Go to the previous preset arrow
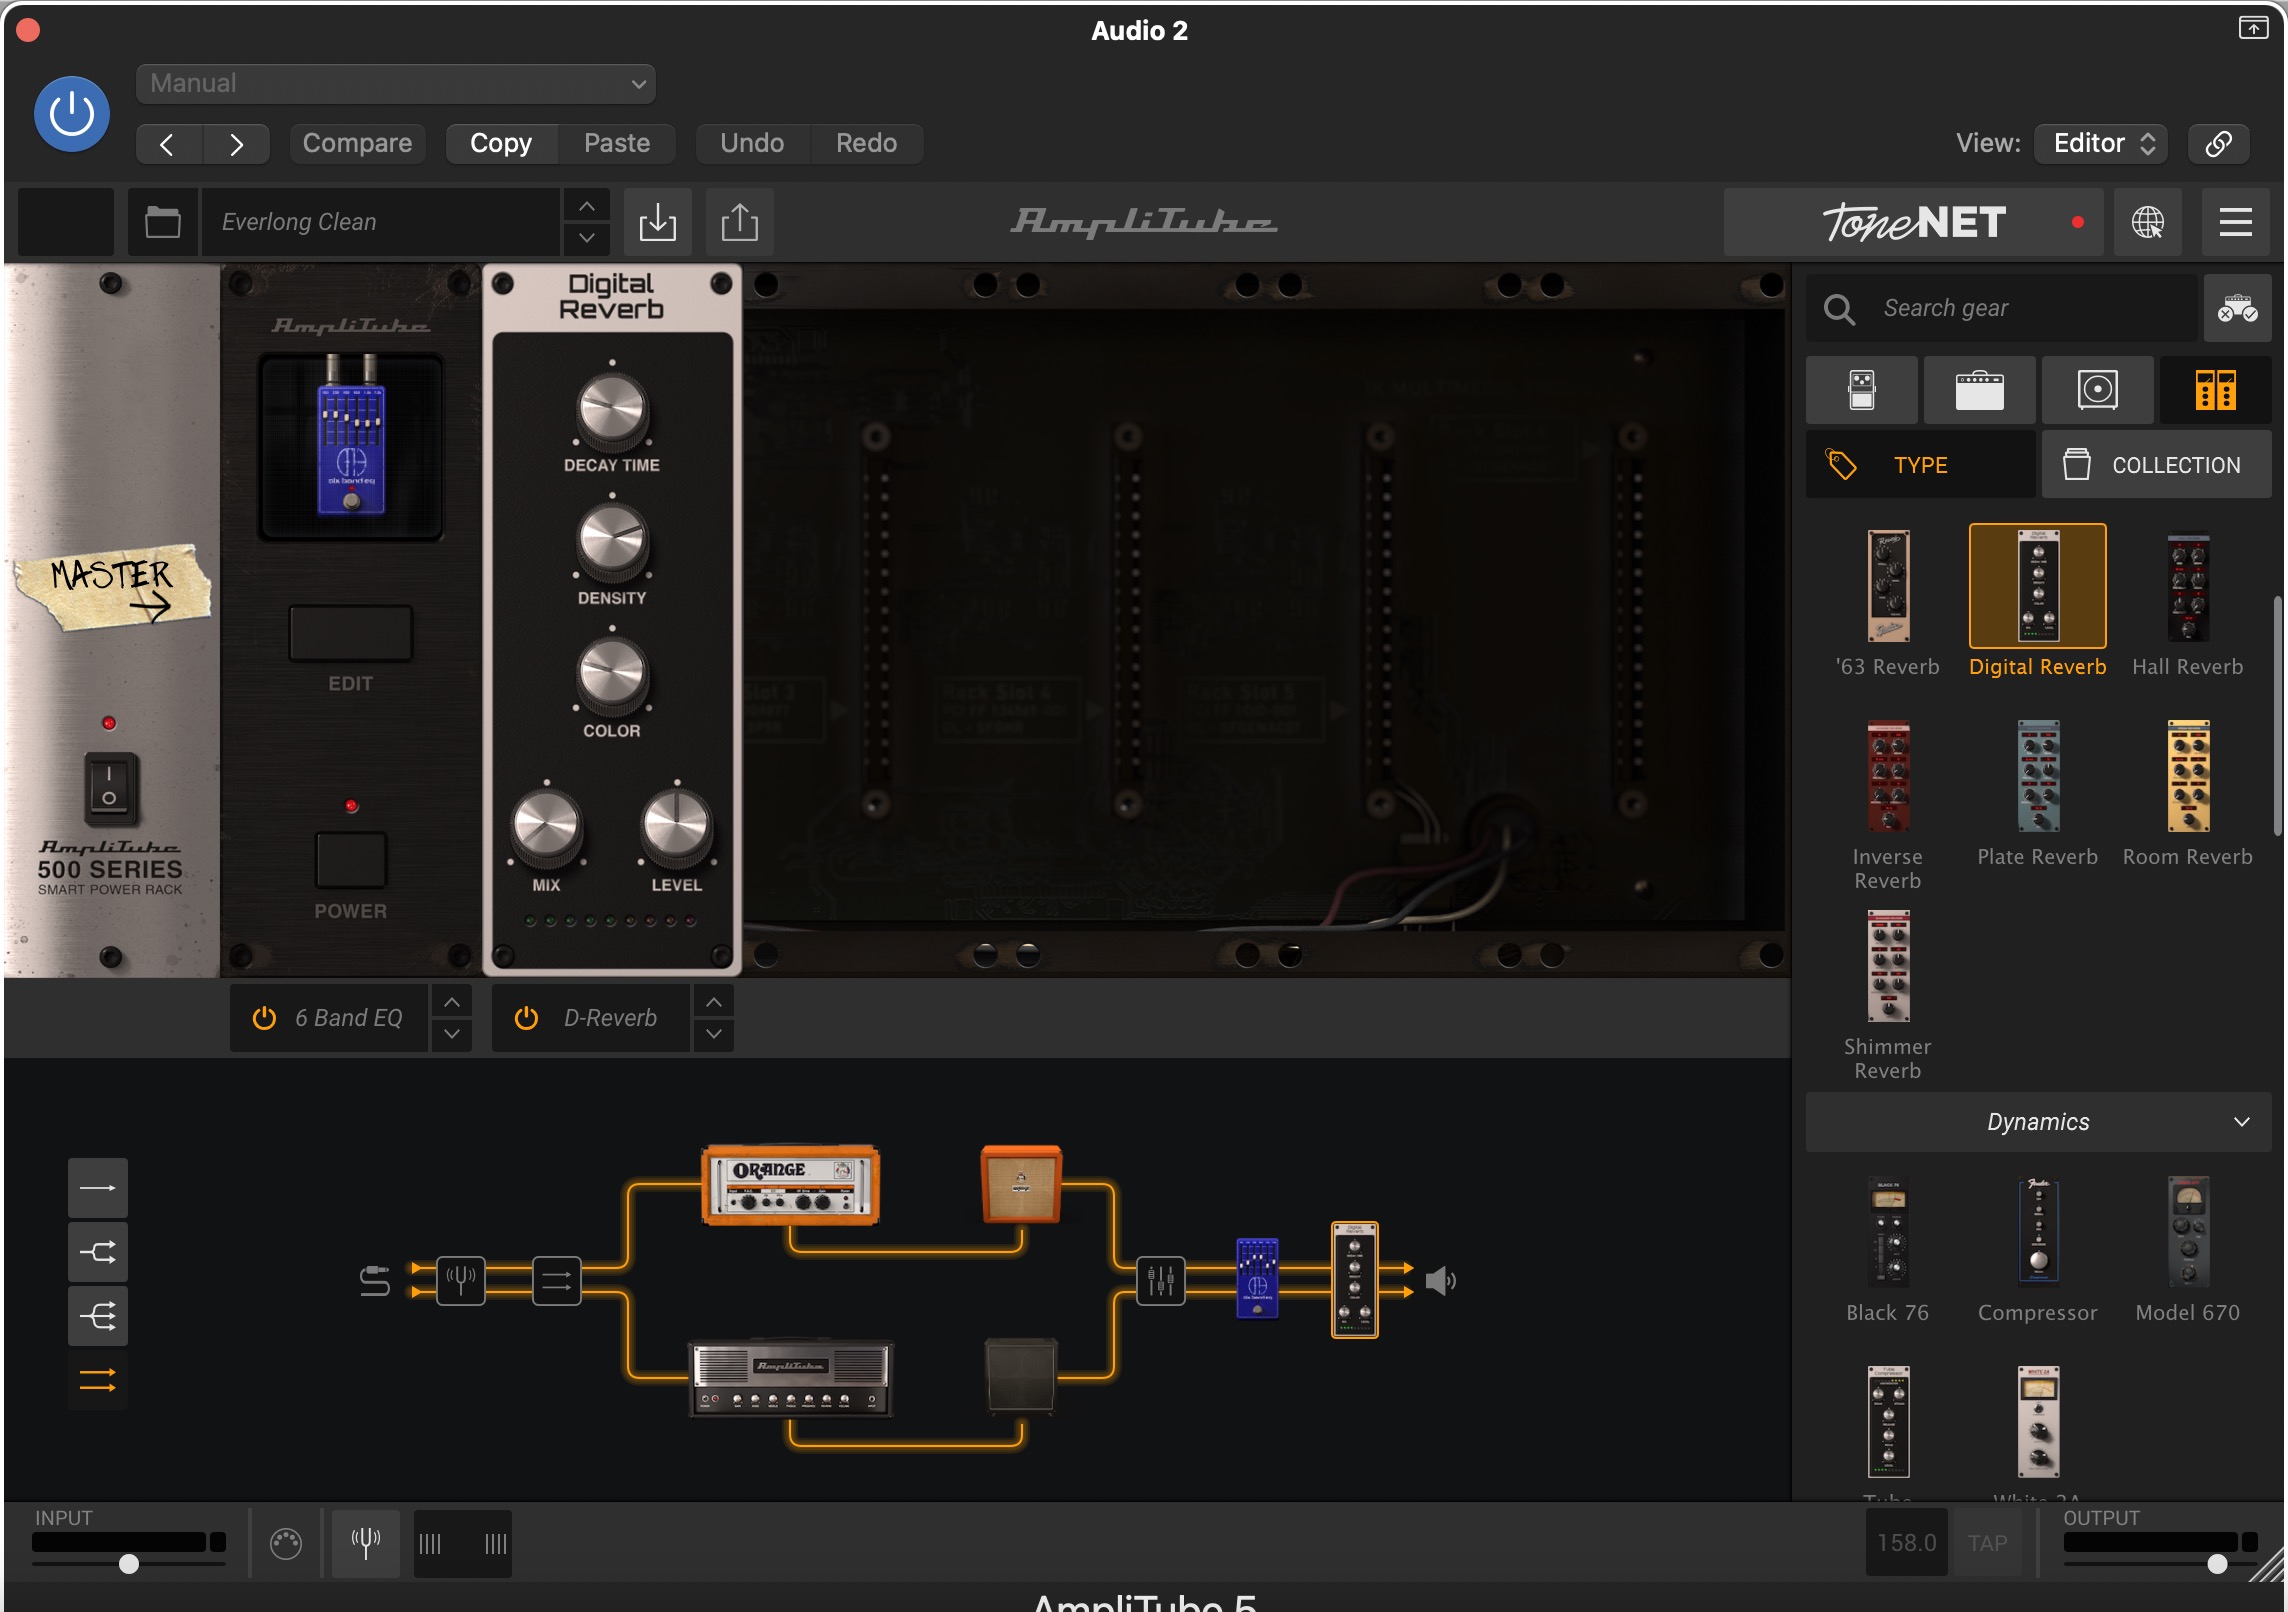This screenshot has height=1612, width=2288. tap(168, 144)
